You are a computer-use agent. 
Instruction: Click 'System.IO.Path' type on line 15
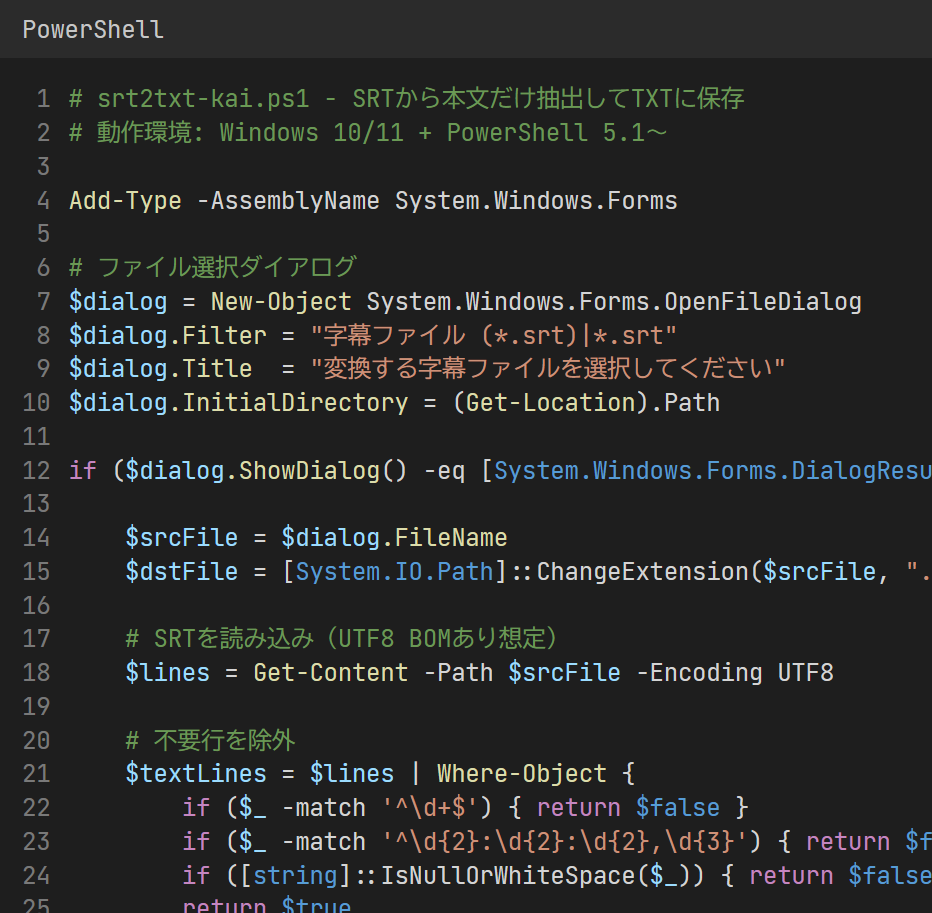tap(395, 571)
